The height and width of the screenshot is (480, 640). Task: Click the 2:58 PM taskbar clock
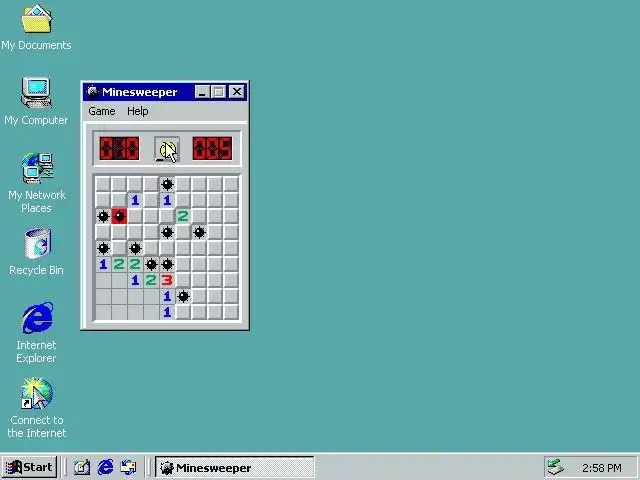602,468
